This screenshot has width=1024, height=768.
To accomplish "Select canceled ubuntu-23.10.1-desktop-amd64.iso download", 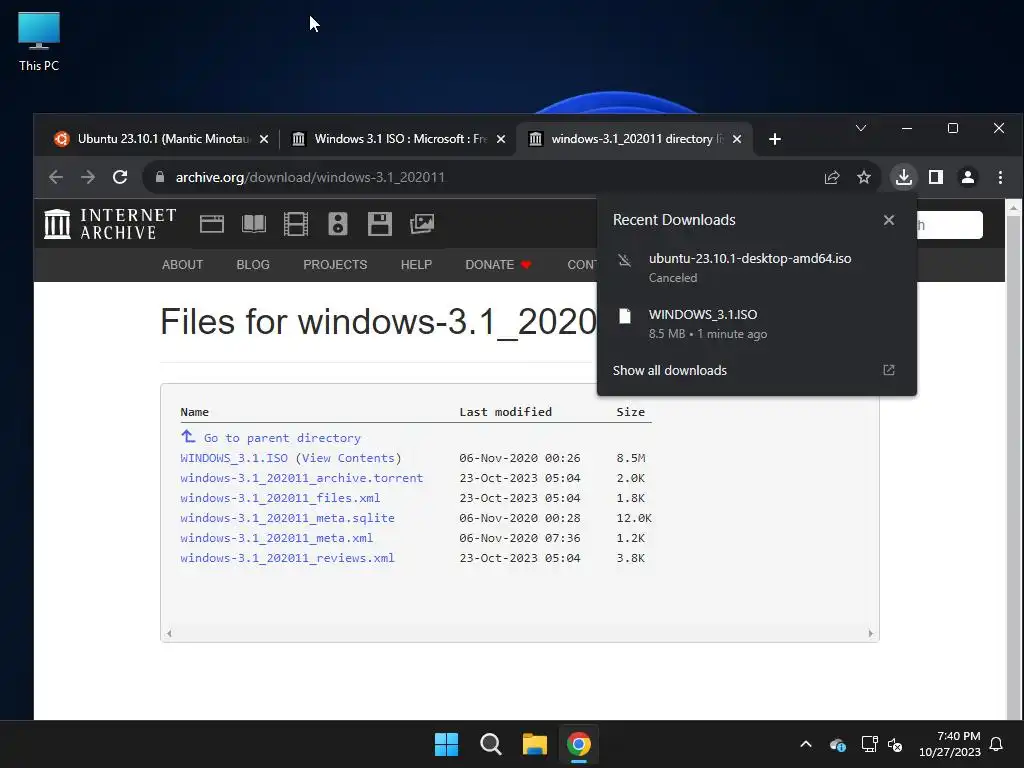I will pos(756,268).
